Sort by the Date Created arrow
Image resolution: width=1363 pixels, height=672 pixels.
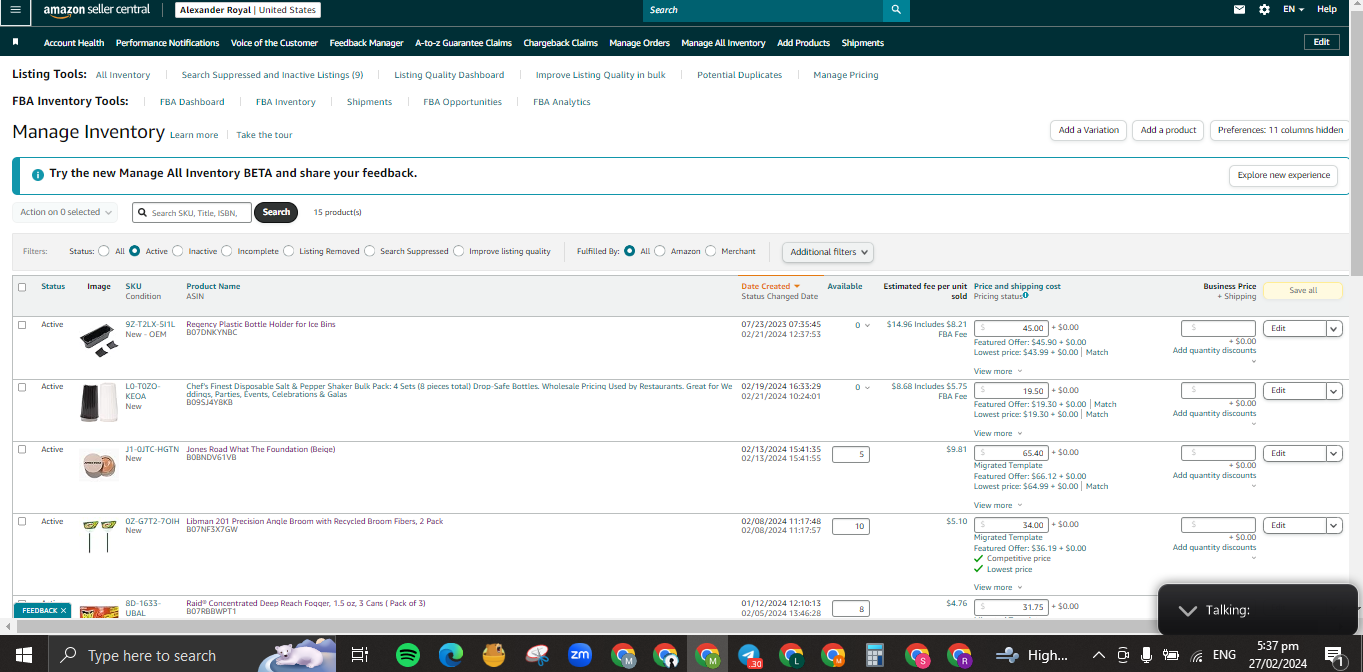point(797,286)
